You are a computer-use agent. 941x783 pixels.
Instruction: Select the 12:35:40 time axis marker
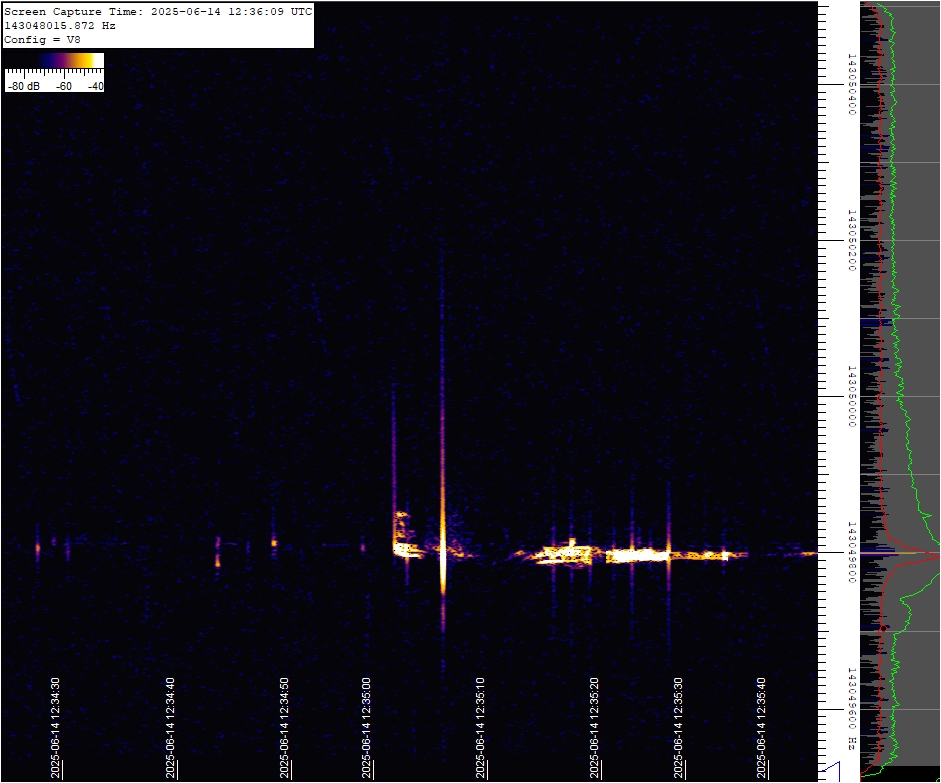[761, 728]
